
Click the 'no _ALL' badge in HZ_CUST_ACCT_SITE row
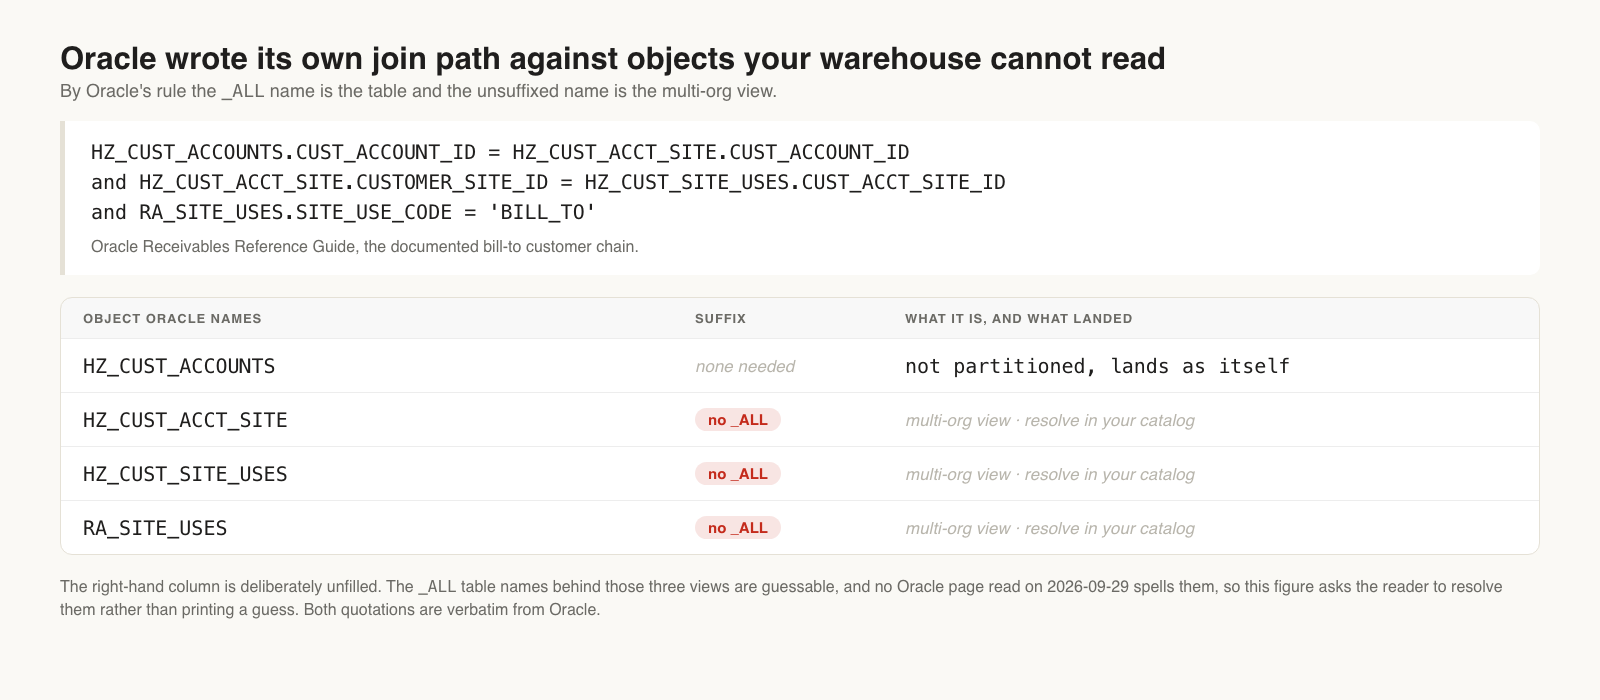(x=738, y=420)
